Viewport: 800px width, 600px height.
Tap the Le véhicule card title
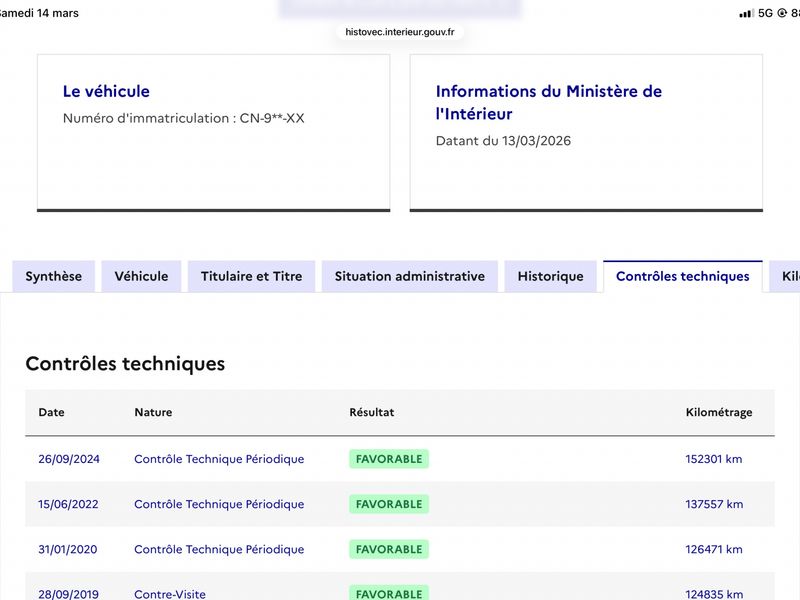click(106, 91)
